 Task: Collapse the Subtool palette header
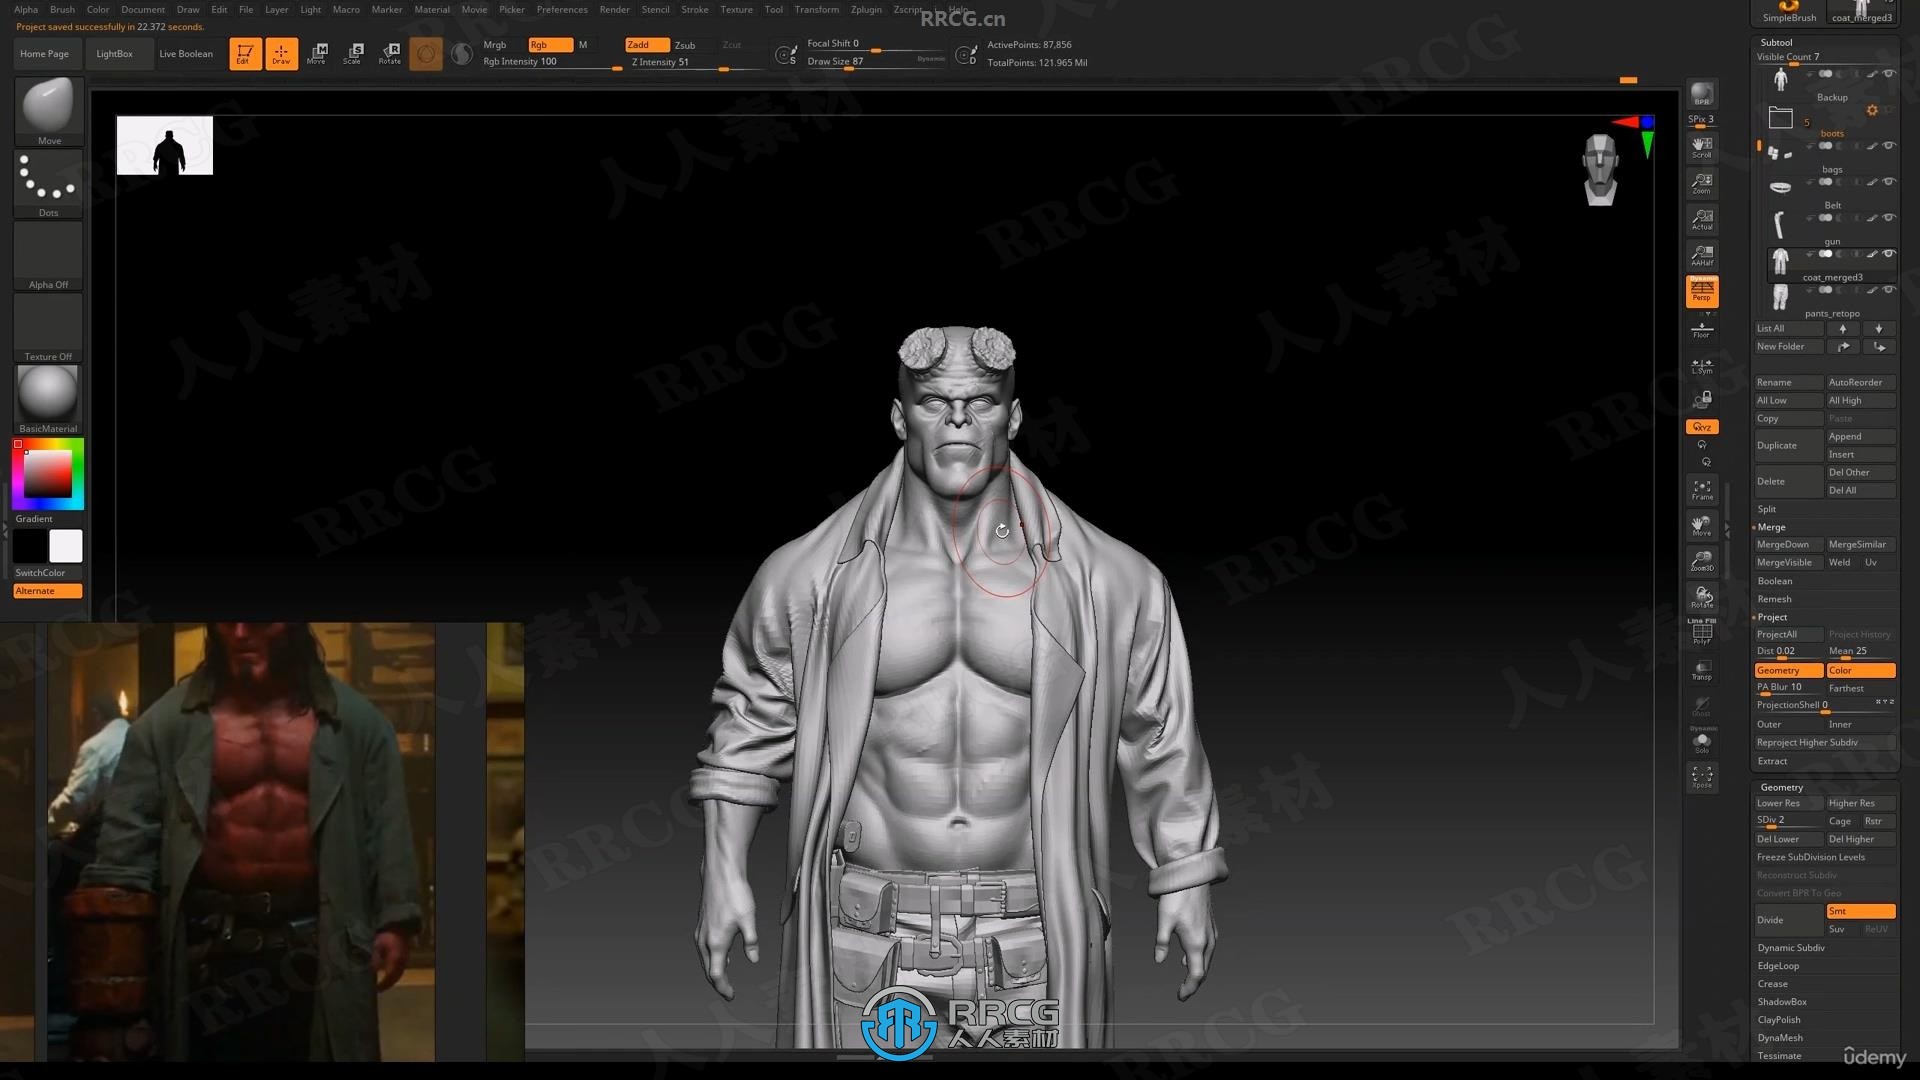(1777, 42)
